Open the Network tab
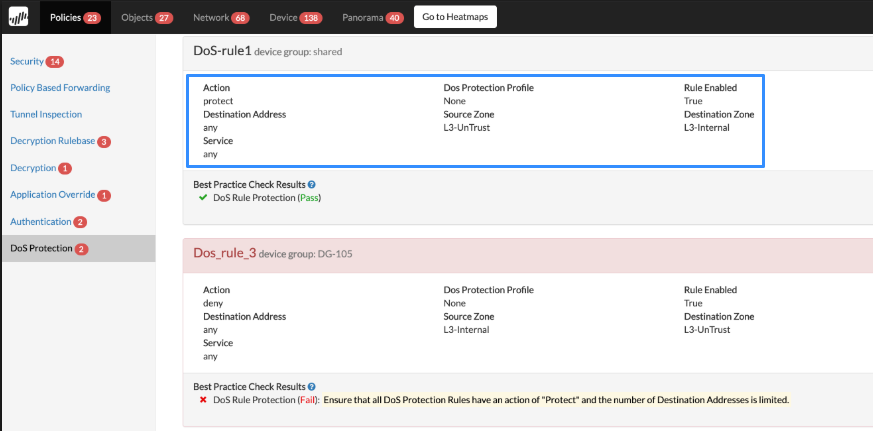Screen dimensions: 873x431 (x=221, y=17)
